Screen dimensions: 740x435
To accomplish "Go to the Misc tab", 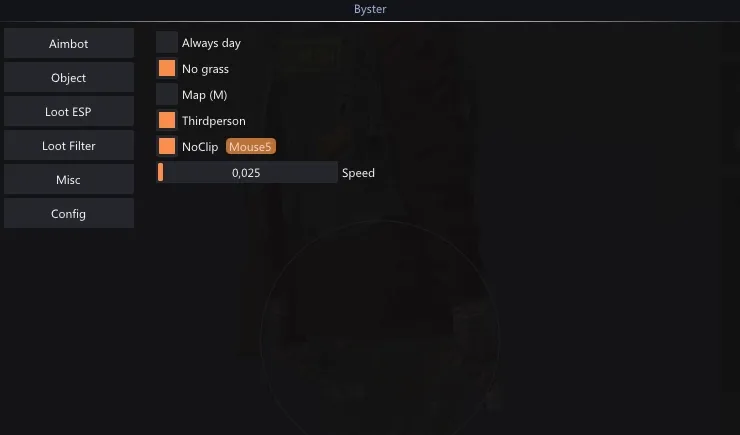I will 69,179.
